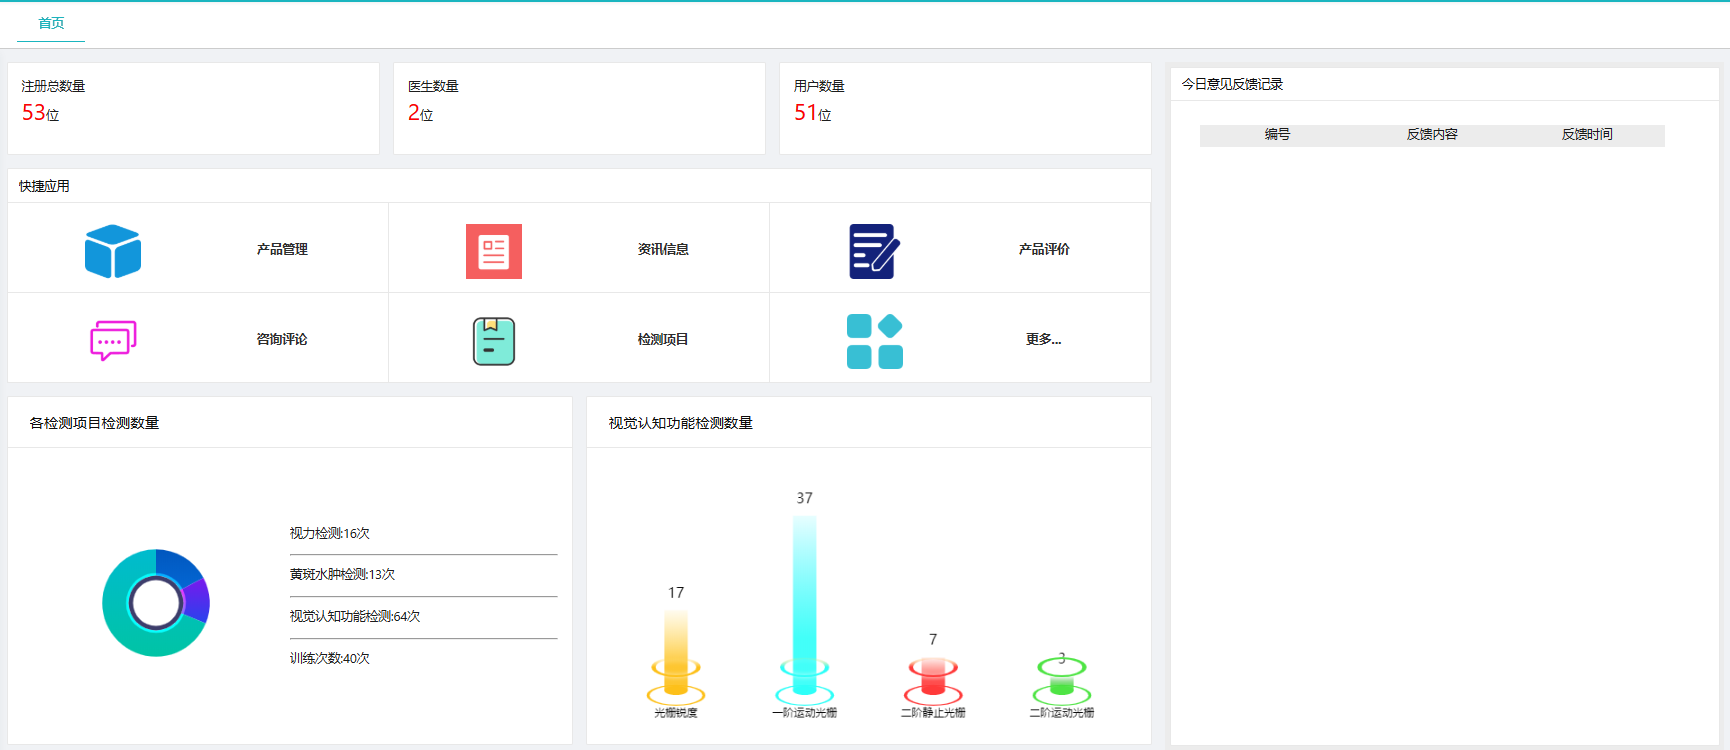The image size is (1730, 750).
Task: Click the 用户数量 51位 card
Action: tap(965, 108)
